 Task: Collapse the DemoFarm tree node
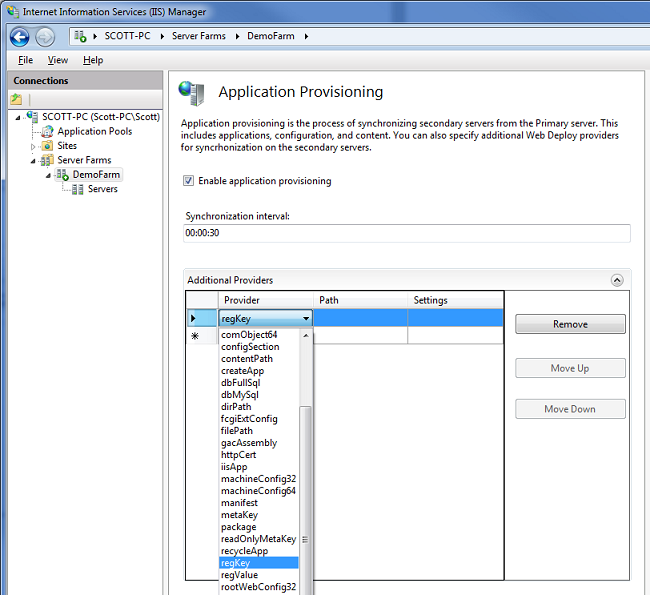pos(49,175)
